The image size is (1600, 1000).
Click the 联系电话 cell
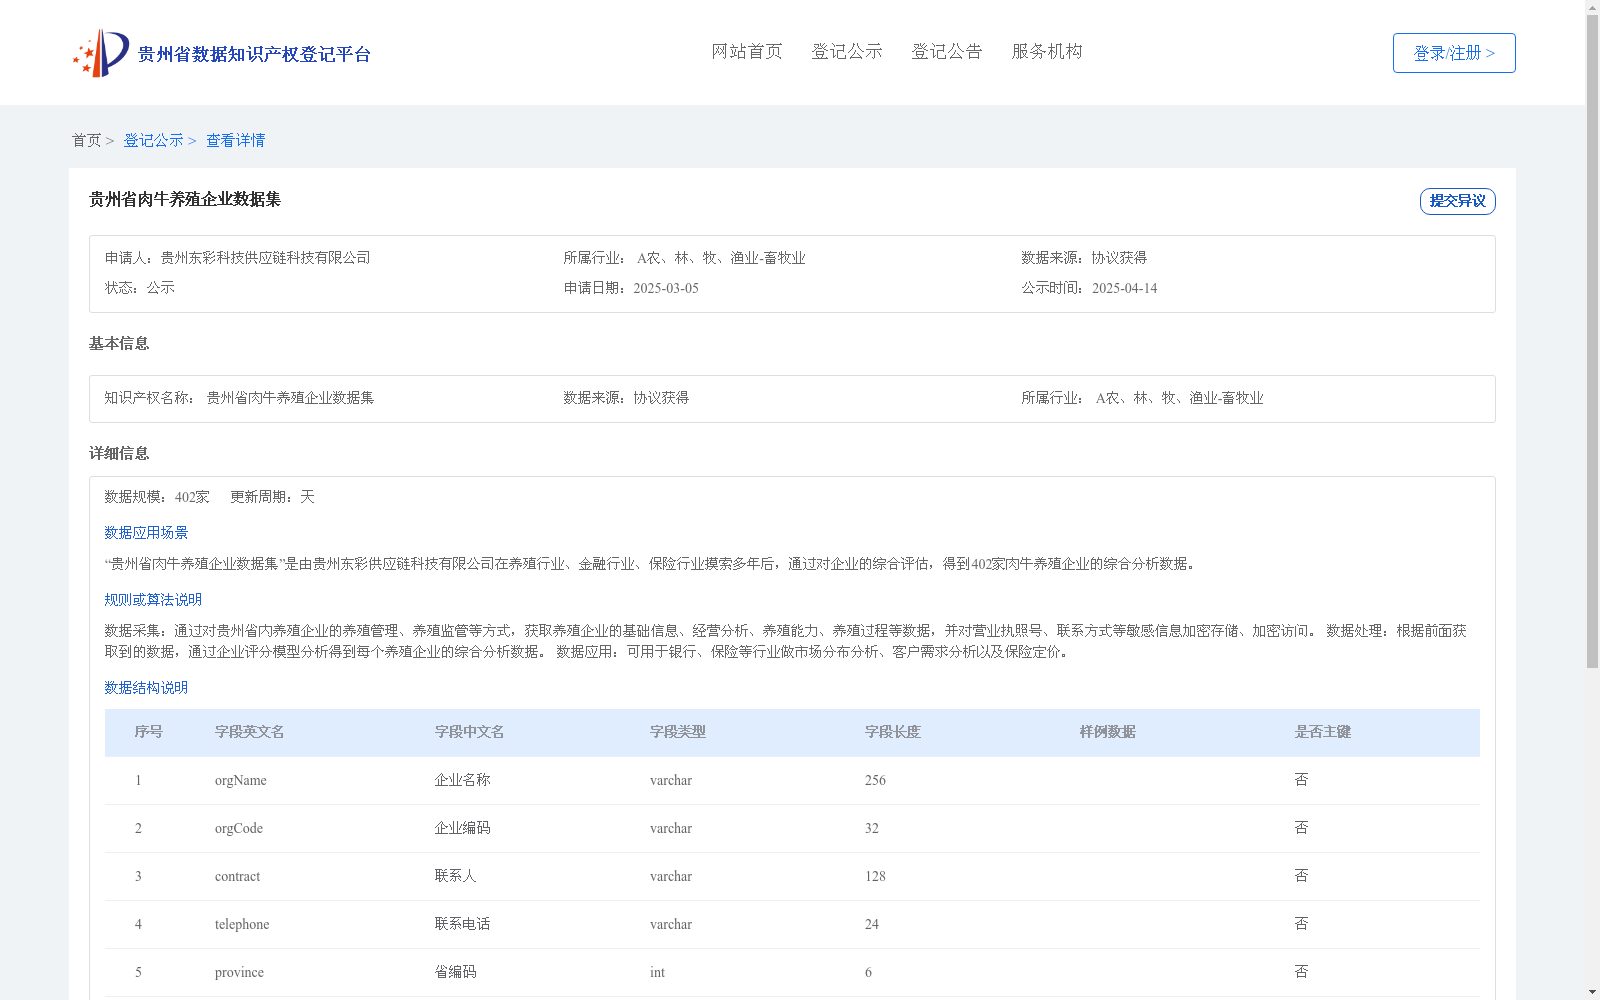(x=462, y=924)
